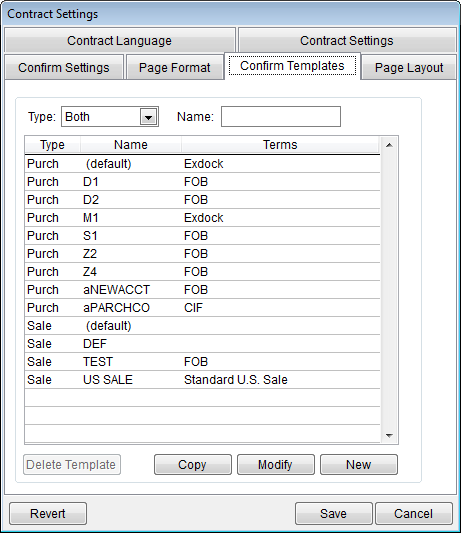This screenshot has height=533, width=461.
Task: Select the Confirm Templates tab
Action: (292, 66)
